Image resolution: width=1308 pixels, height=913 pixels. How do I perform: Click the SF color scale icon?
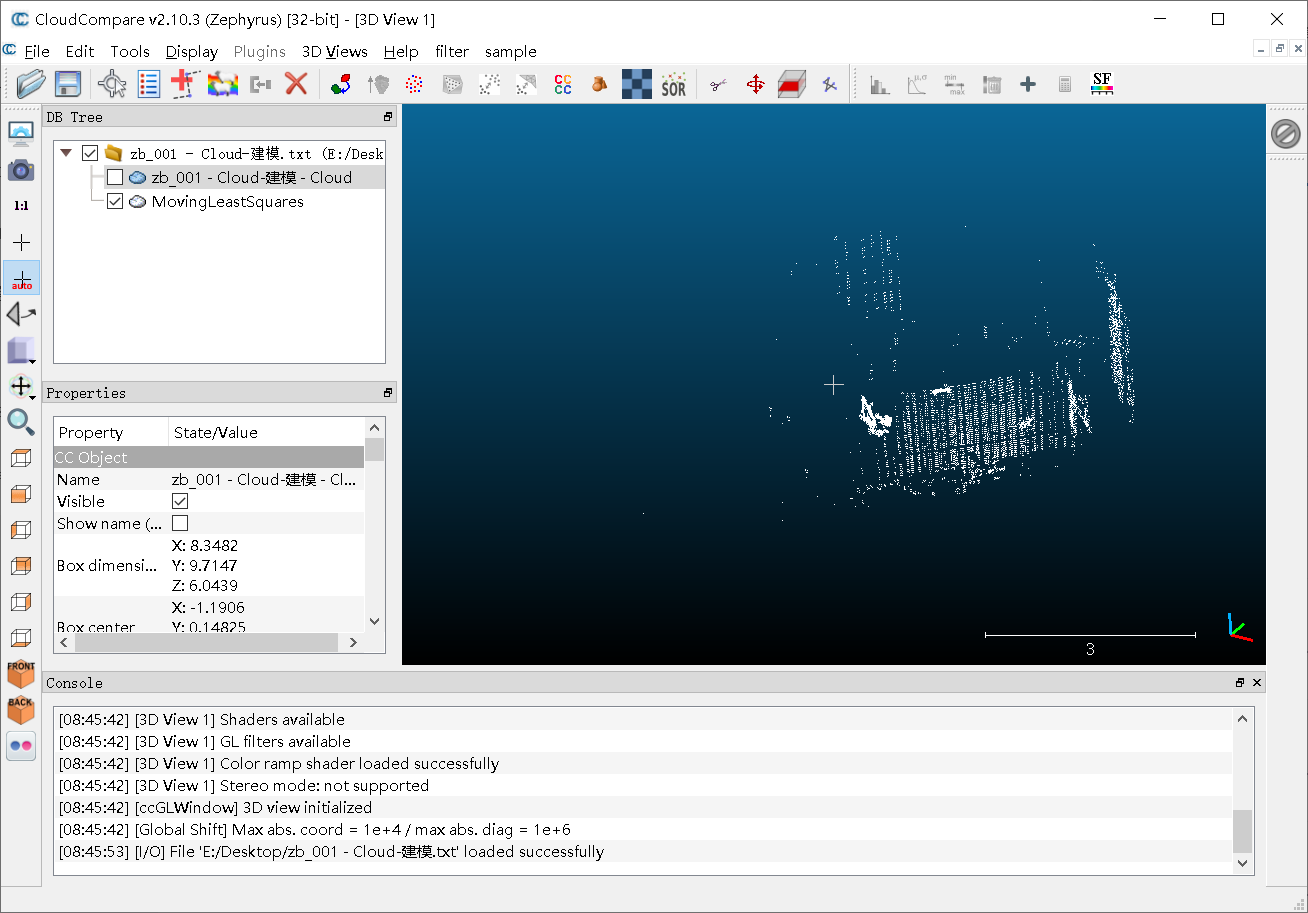tap(1102, 84)
